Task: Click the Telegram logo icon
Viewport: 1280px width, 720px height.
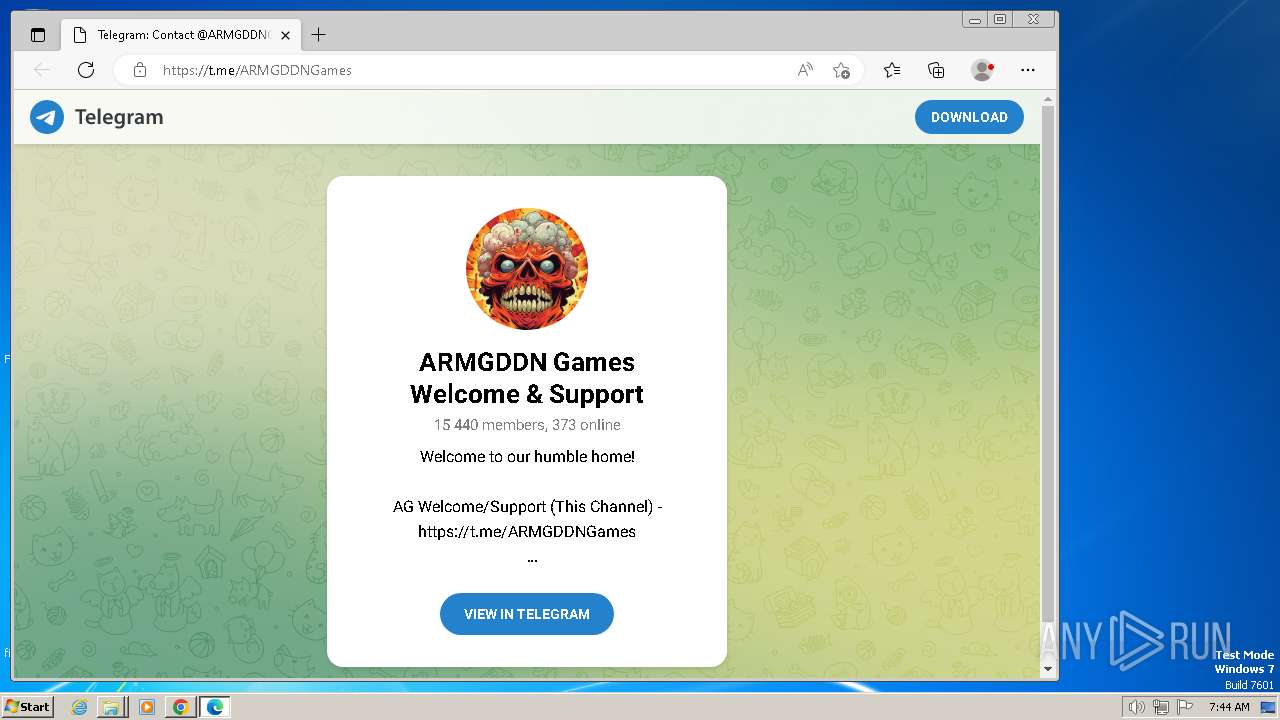Action: tap(47, 117)
